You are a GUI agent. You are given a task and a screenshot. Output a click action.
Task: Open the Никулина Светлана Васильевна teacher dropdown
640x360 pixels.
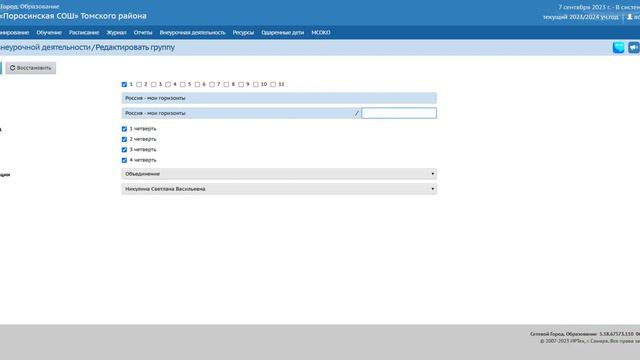pos(279,189)
